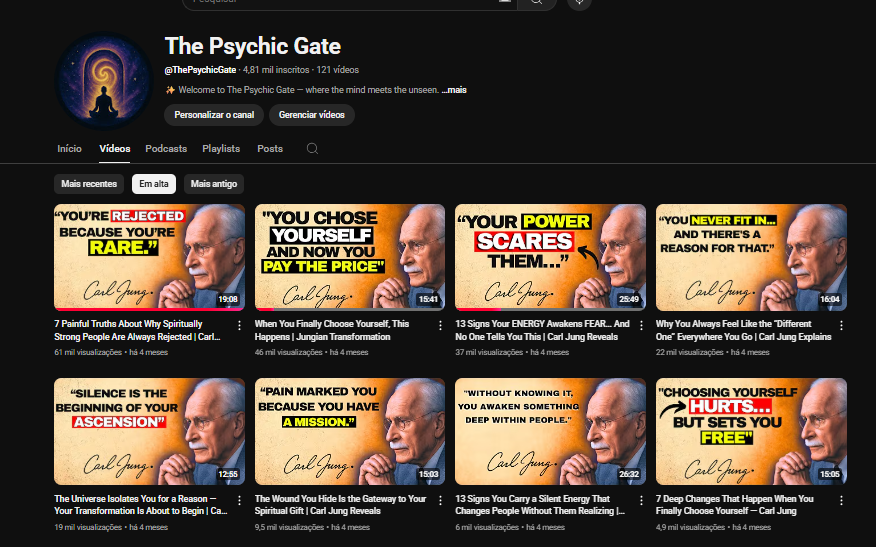Click The Psychic Gate channel avatar

coord(104,81)
